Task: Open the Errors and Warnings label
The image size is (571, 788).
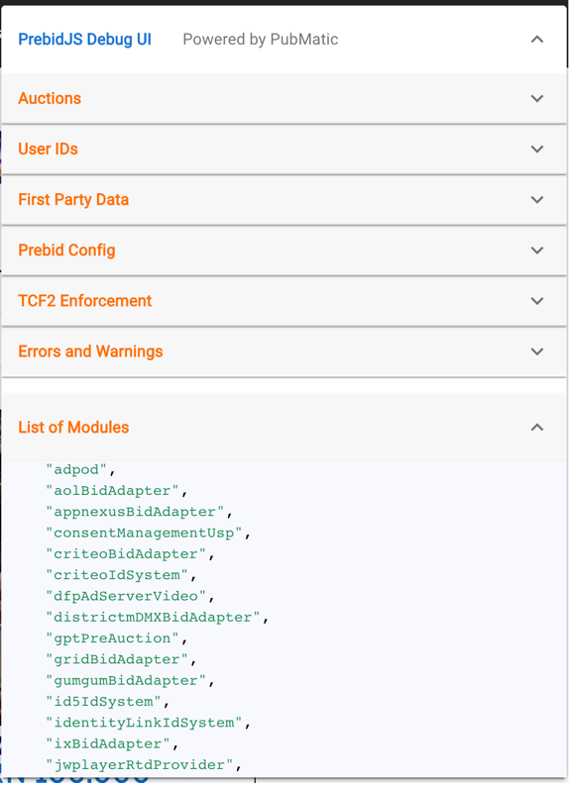Action: click(90, 351)
